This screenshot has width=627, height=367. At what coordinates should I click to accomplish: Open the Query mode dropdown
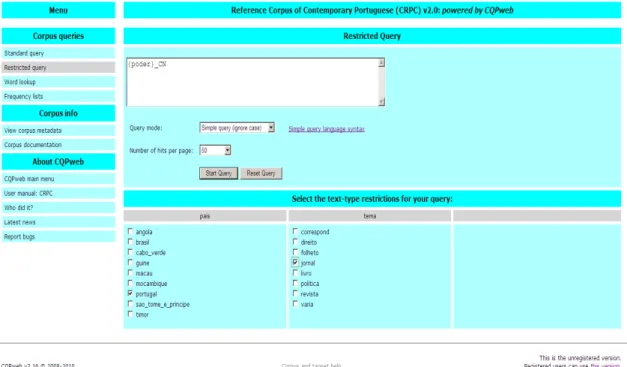click(237, 128)
